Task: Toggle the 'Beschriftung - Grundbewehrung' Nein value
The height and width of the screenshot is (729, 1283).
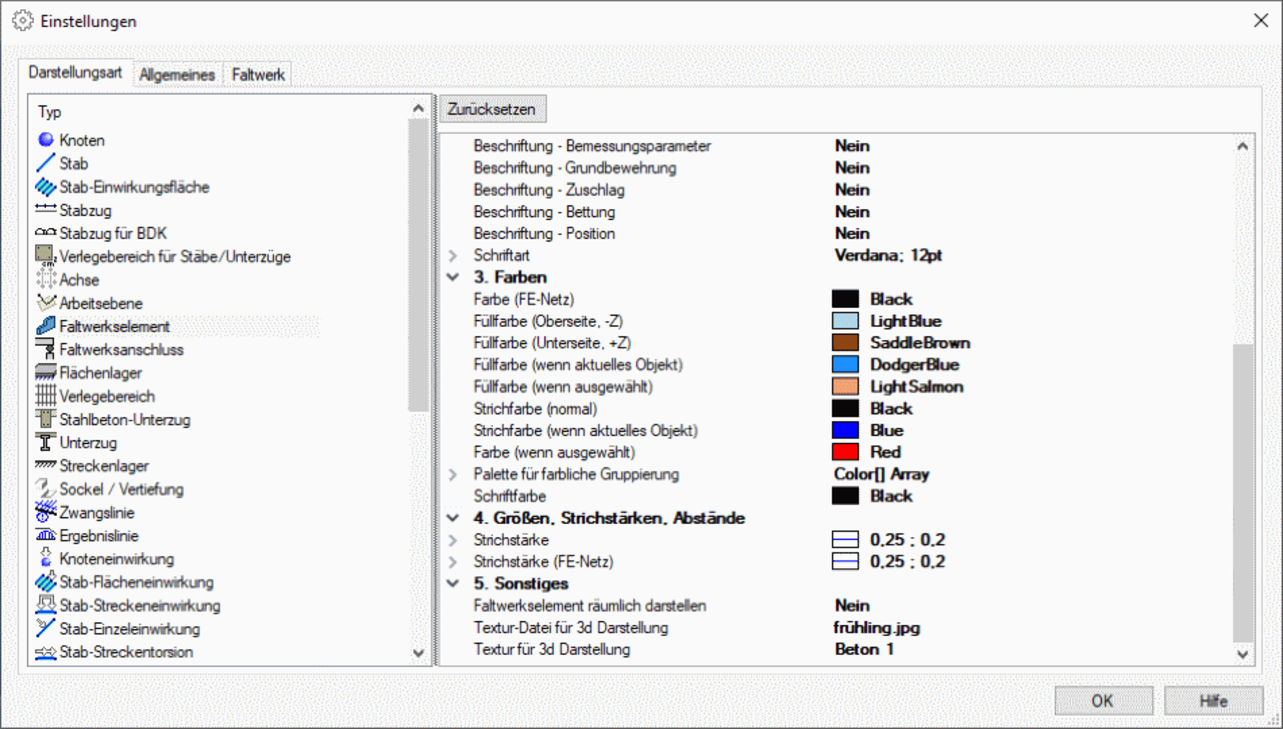Action: pyautogui.click(x=852, y=168)
